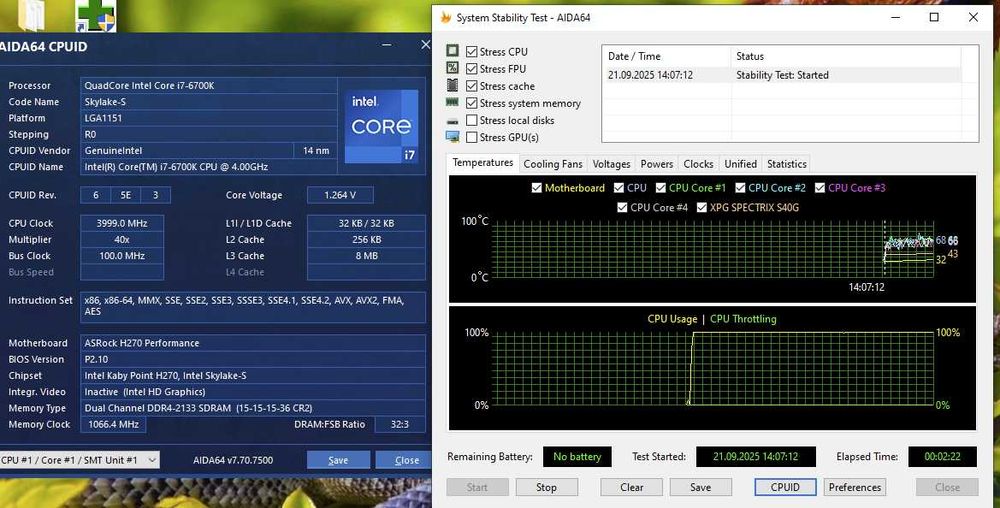Enable the Stress local disks checkbox
1000x508 pixels.
tap(471, 120)
